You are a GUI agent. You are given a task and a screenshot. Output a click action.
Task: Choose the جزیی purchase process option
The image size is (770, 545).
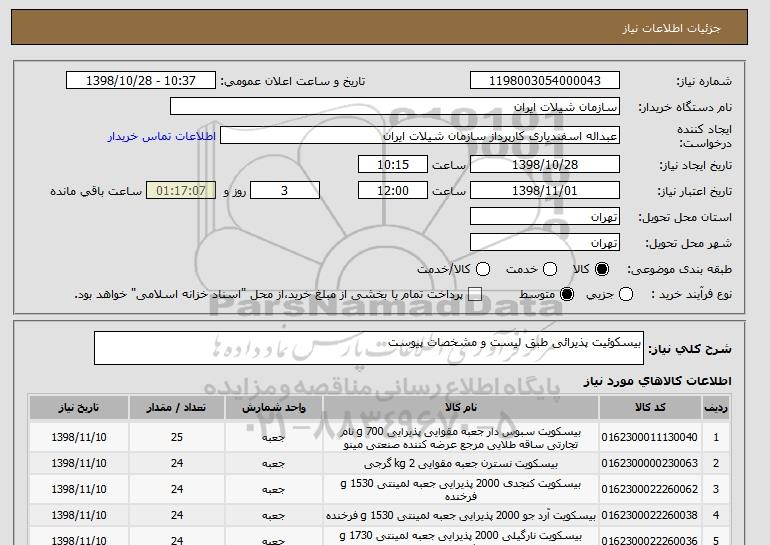(x=626, y=294)
